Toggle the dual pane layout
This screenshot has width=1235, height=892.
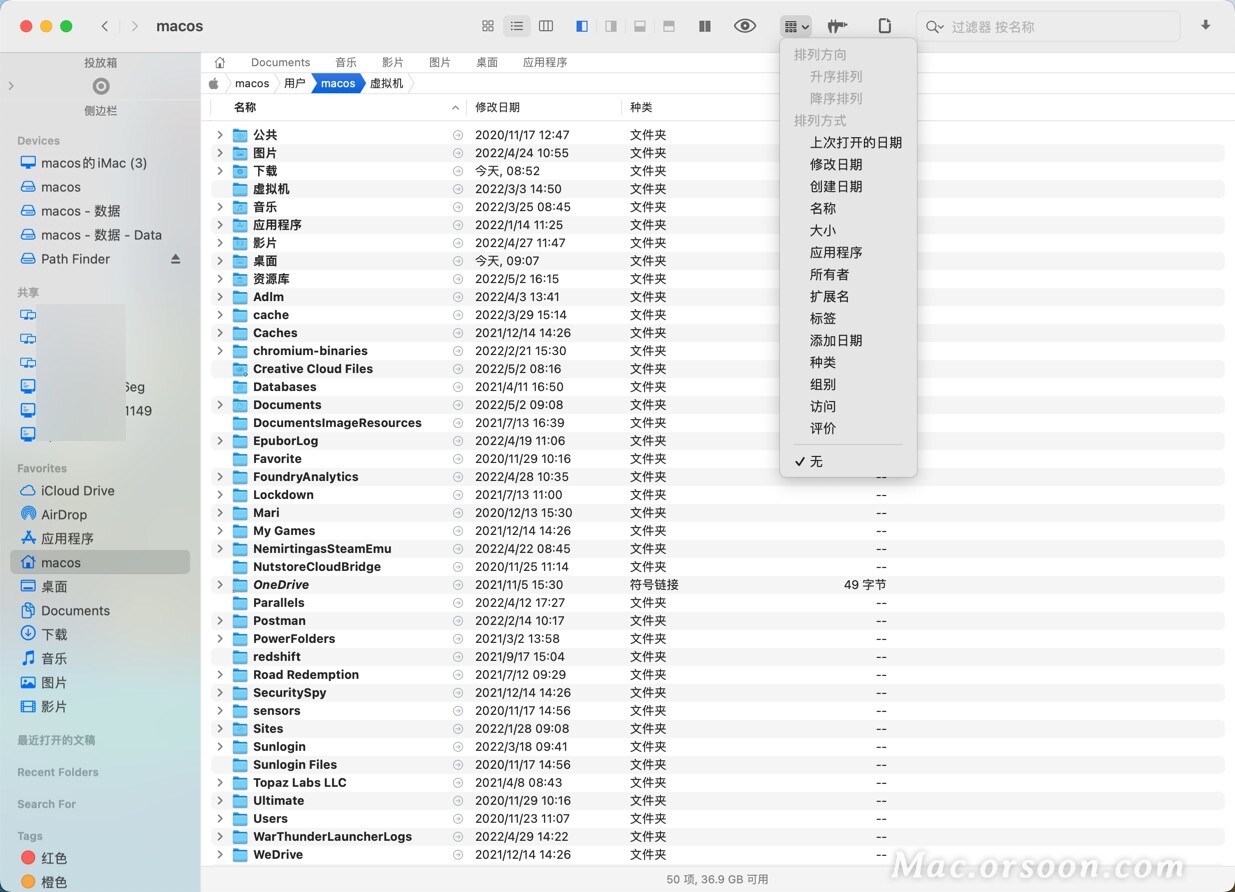pyautogui.click(x=705, y=26)
